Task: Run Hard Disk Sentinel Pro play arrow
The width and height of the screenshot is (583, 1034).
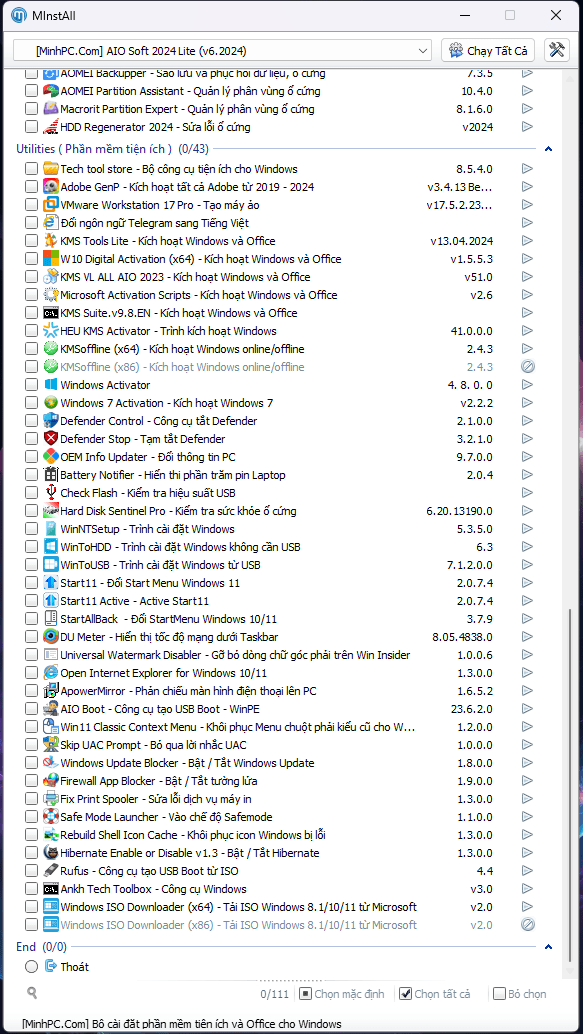Action: tap(527, 511)
